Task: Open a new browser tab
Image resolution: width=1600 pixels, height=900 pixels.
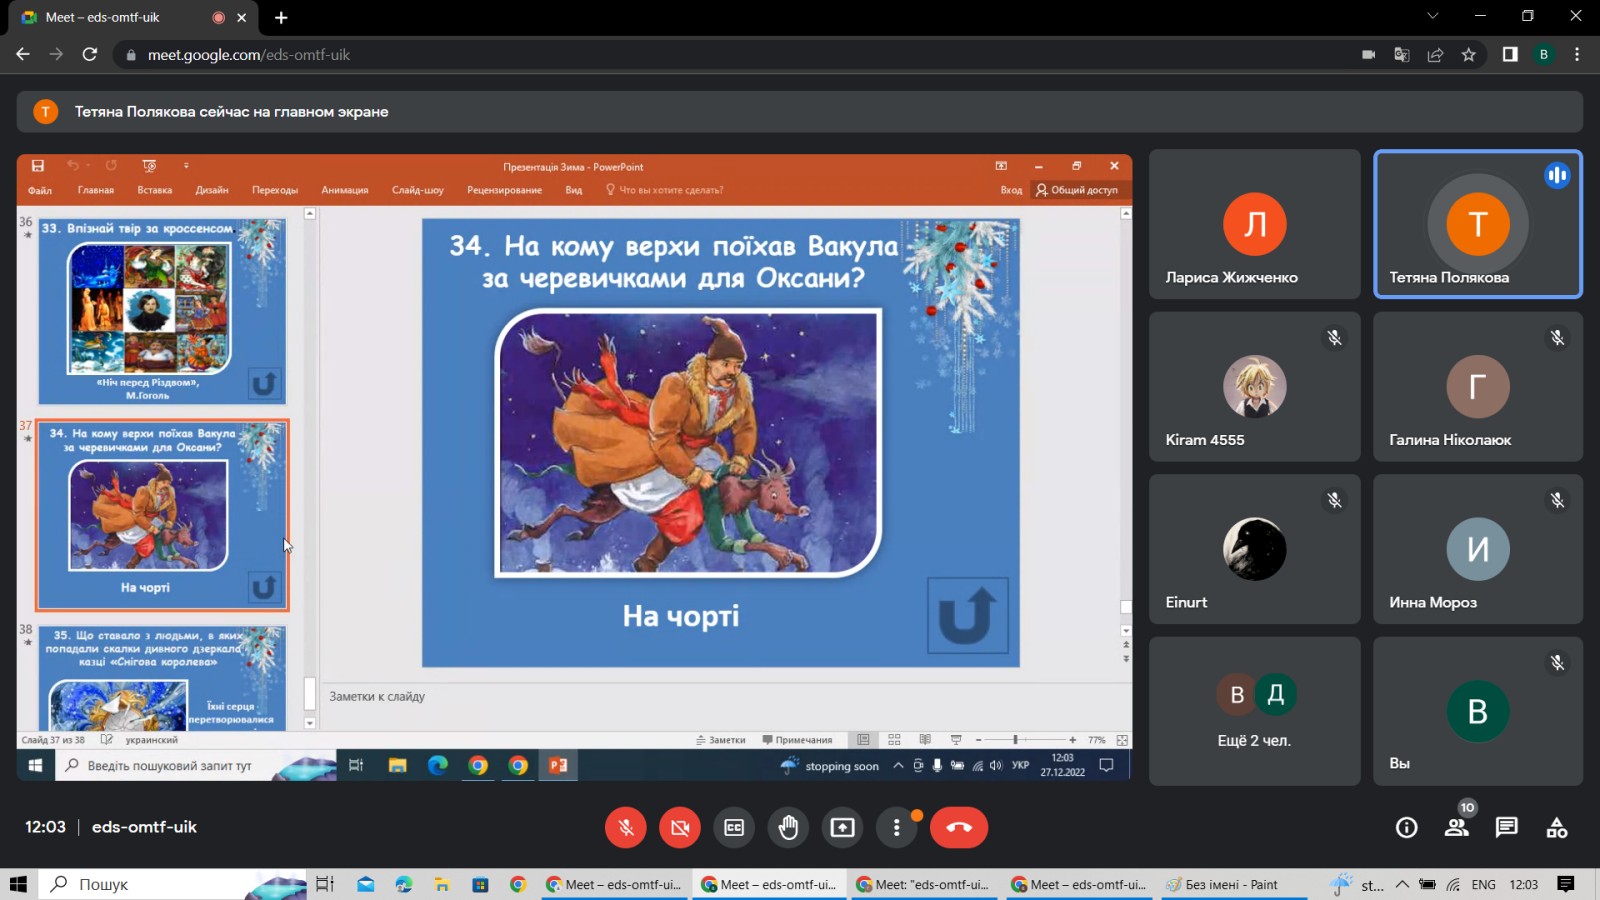Action: (x=281, y=18)
